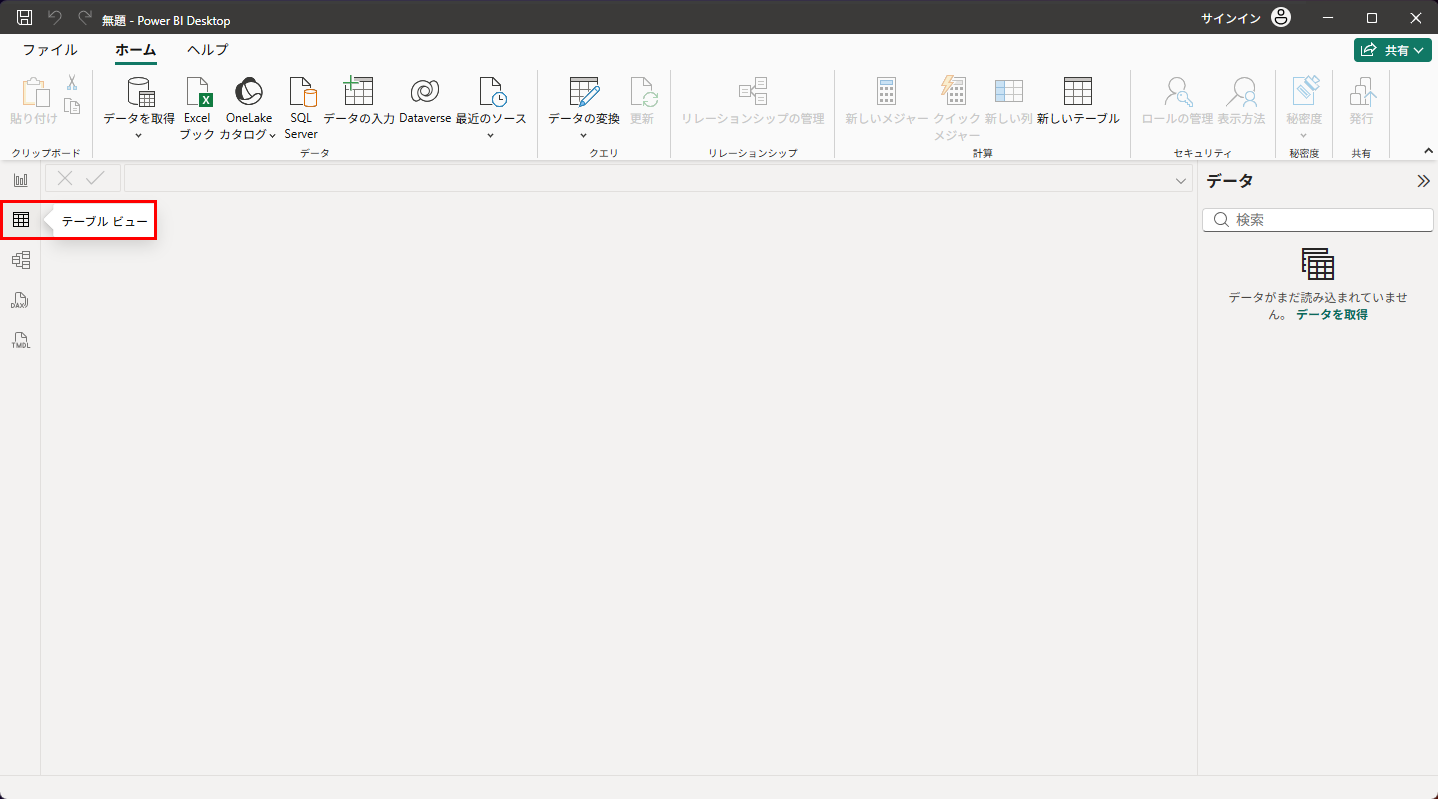Open the ヘルプ ribbon tab
The image size is (1438, 799).
[x=207, y=50]
